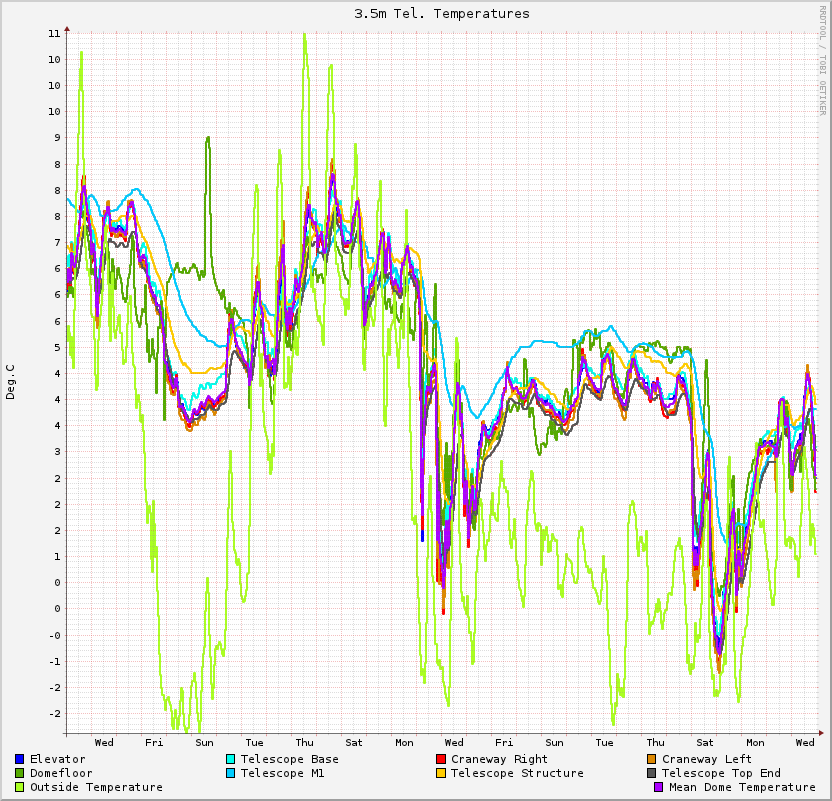Click the 11 tick label on the y-axis
Image resolution: width=832 pixels, height=801 pixels.
tap(54, 33)
